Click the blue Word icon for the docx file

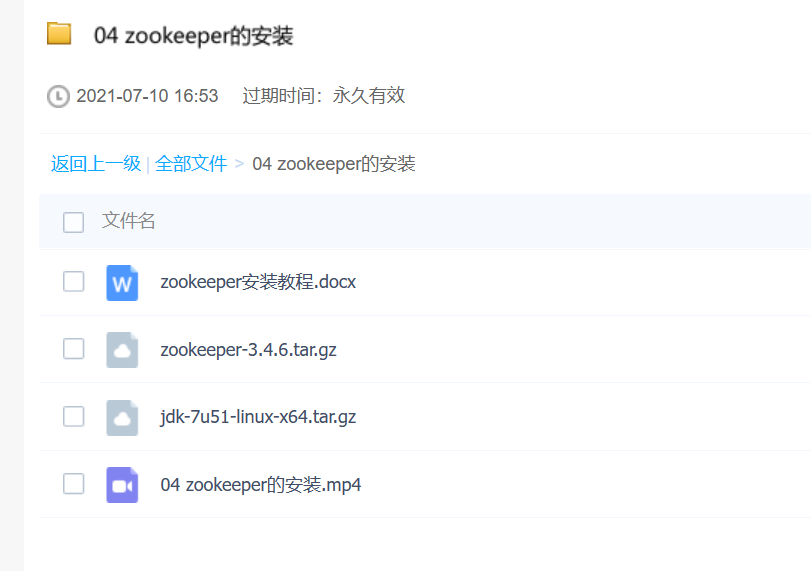tap(122, 282)
